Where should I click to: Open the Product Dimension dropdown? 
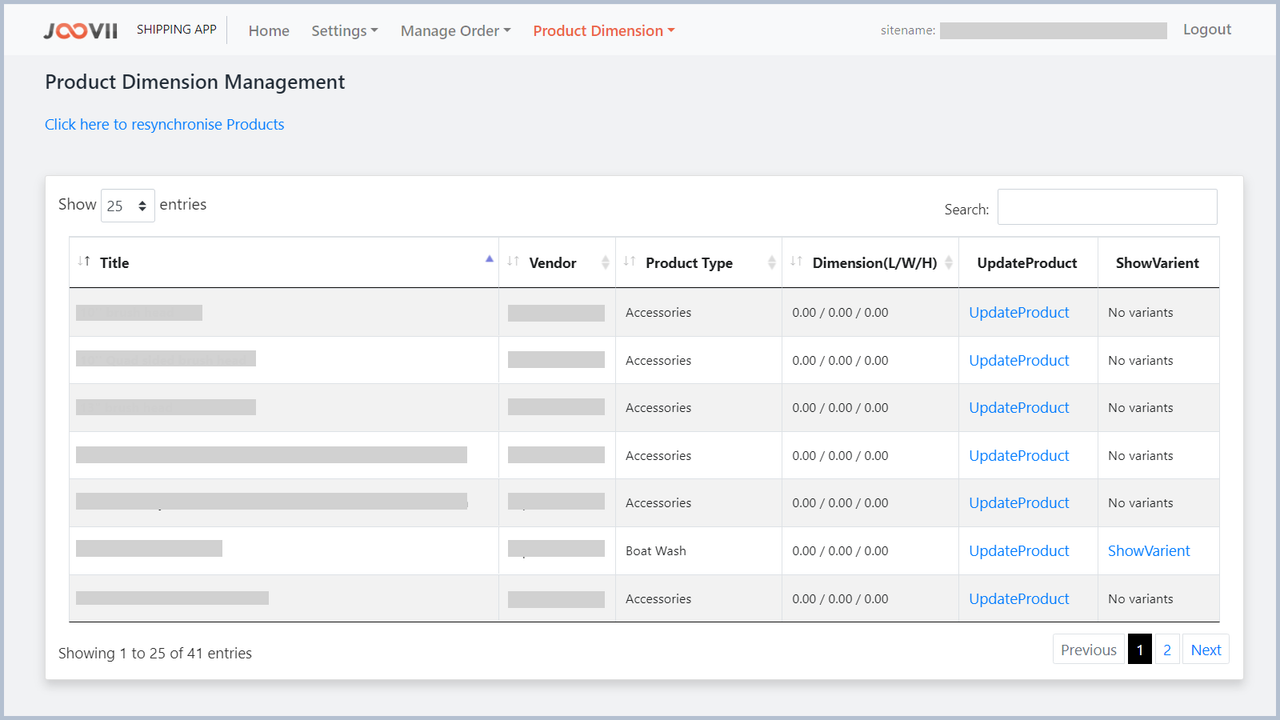point(603,31)
